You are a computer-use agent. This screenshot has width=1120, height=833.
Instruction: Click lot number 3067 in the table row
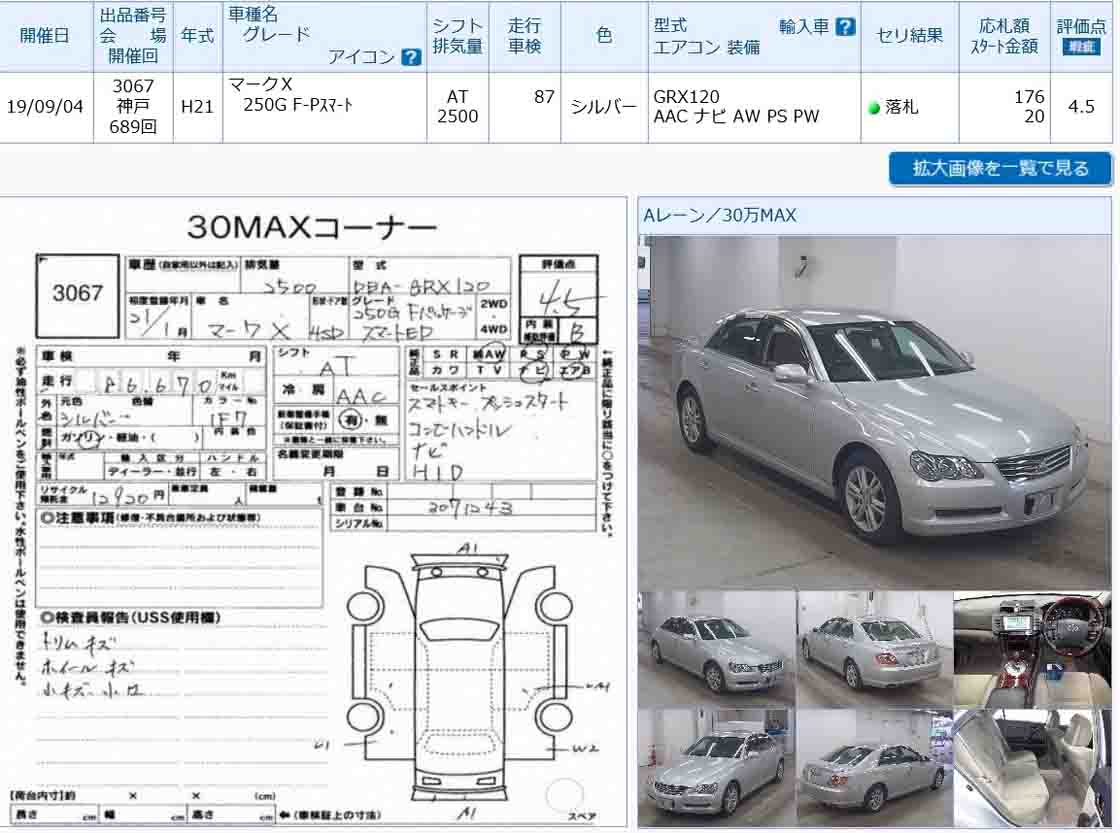(x=133, y=86)
